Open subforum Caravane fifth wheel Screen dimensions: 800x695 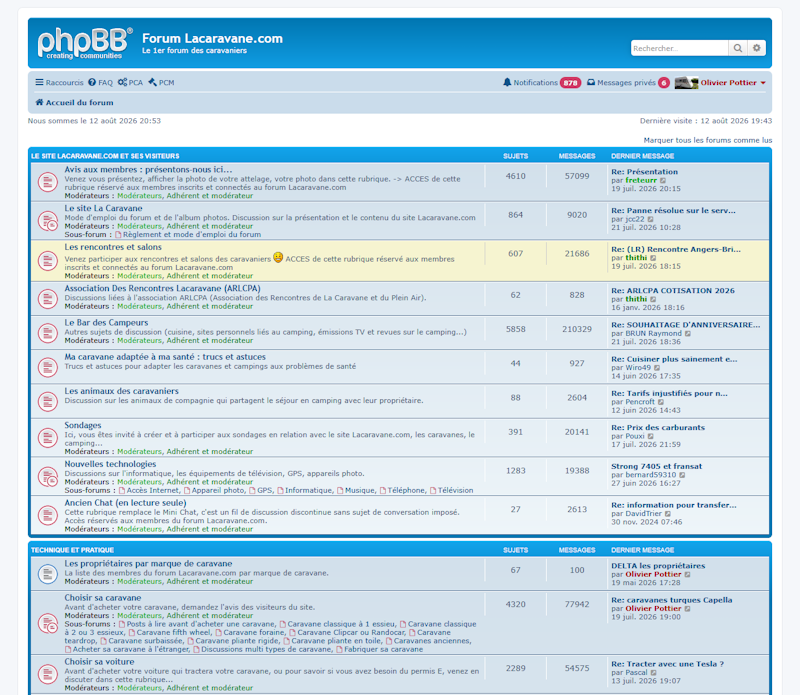coord(173,632)
